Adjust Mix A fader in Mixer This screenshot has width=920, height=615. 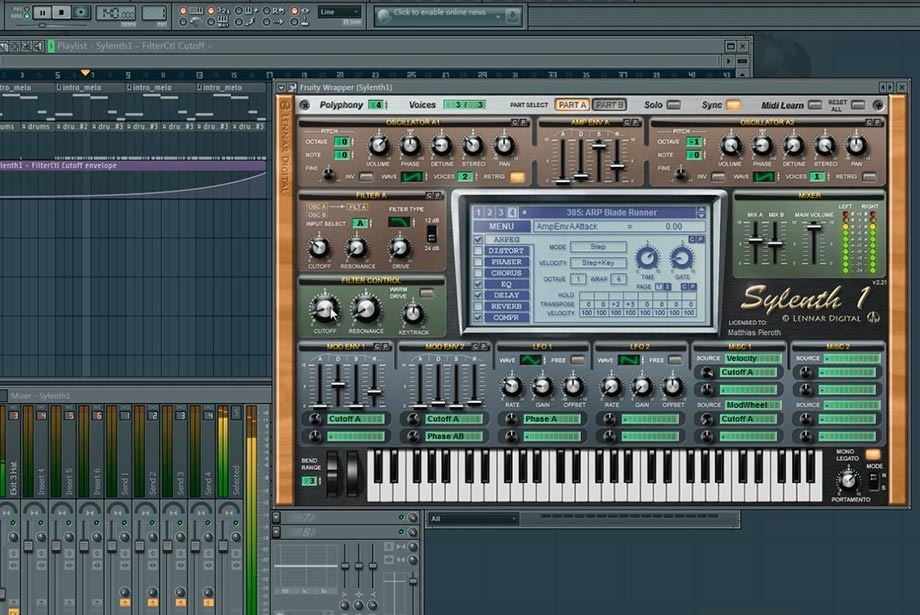pyautogui.click(x=756, y=240)
